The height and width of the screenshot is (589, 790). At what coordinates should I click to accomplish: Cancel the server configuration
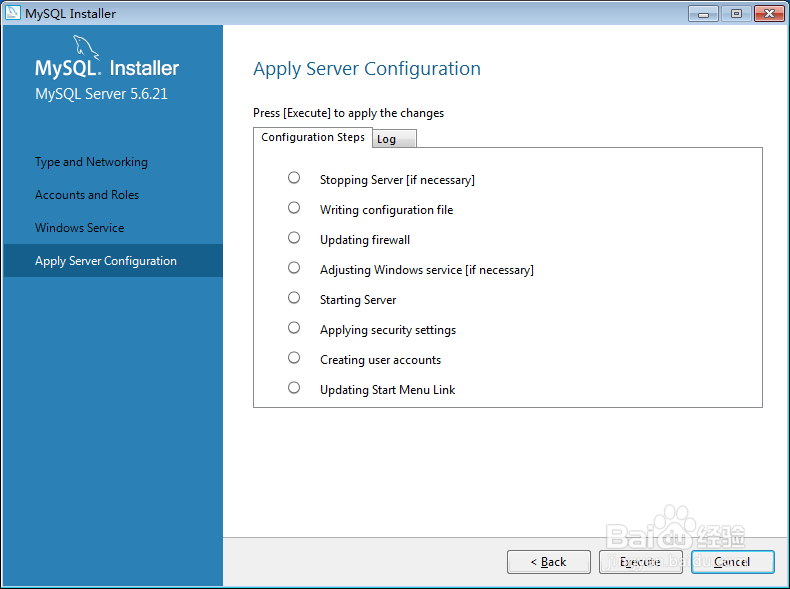(x=733, y=562)
